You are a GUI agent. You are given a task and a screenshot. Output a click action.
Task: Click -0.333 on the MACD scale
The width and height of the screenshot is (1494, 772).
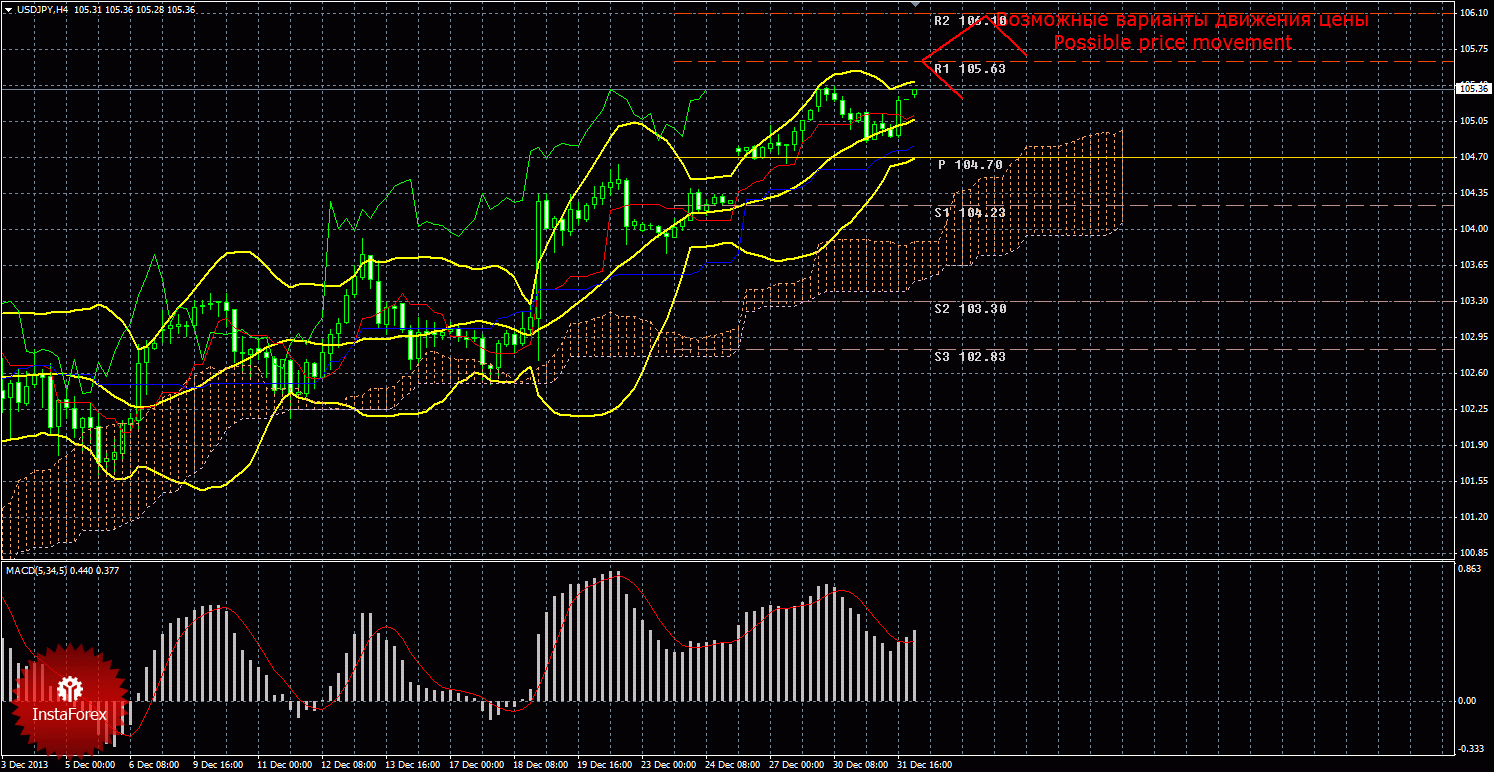click(x=1472, y=747)
